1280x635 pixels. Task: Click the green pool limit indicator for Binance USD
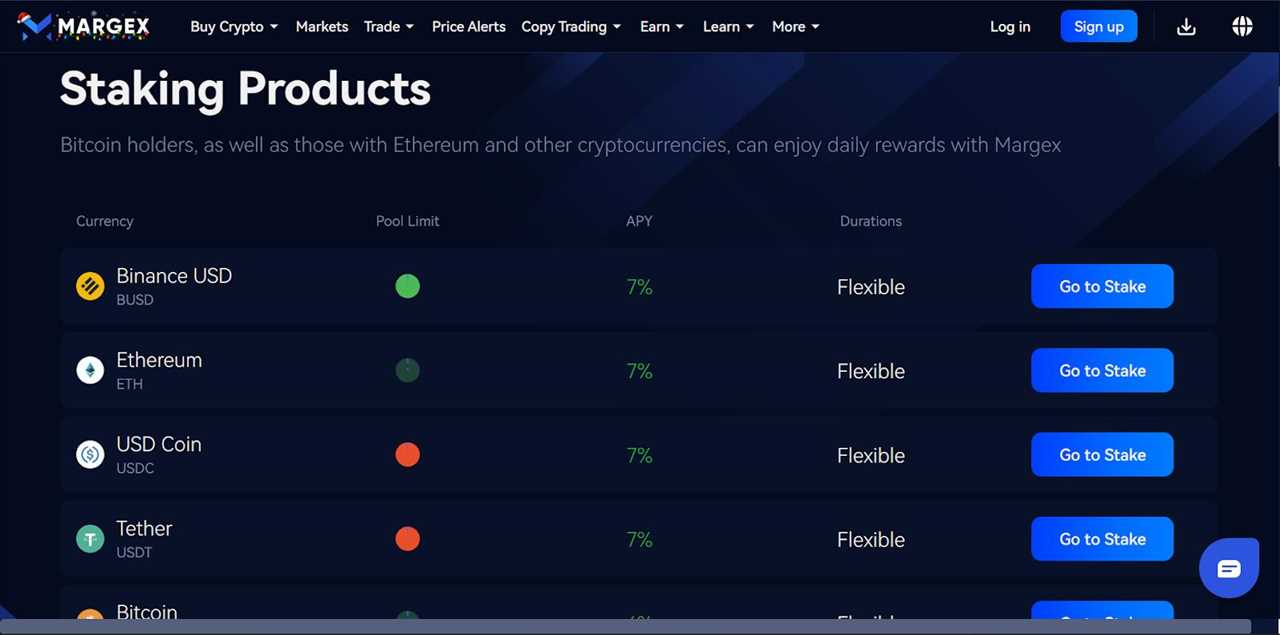(x=407, y=285)
